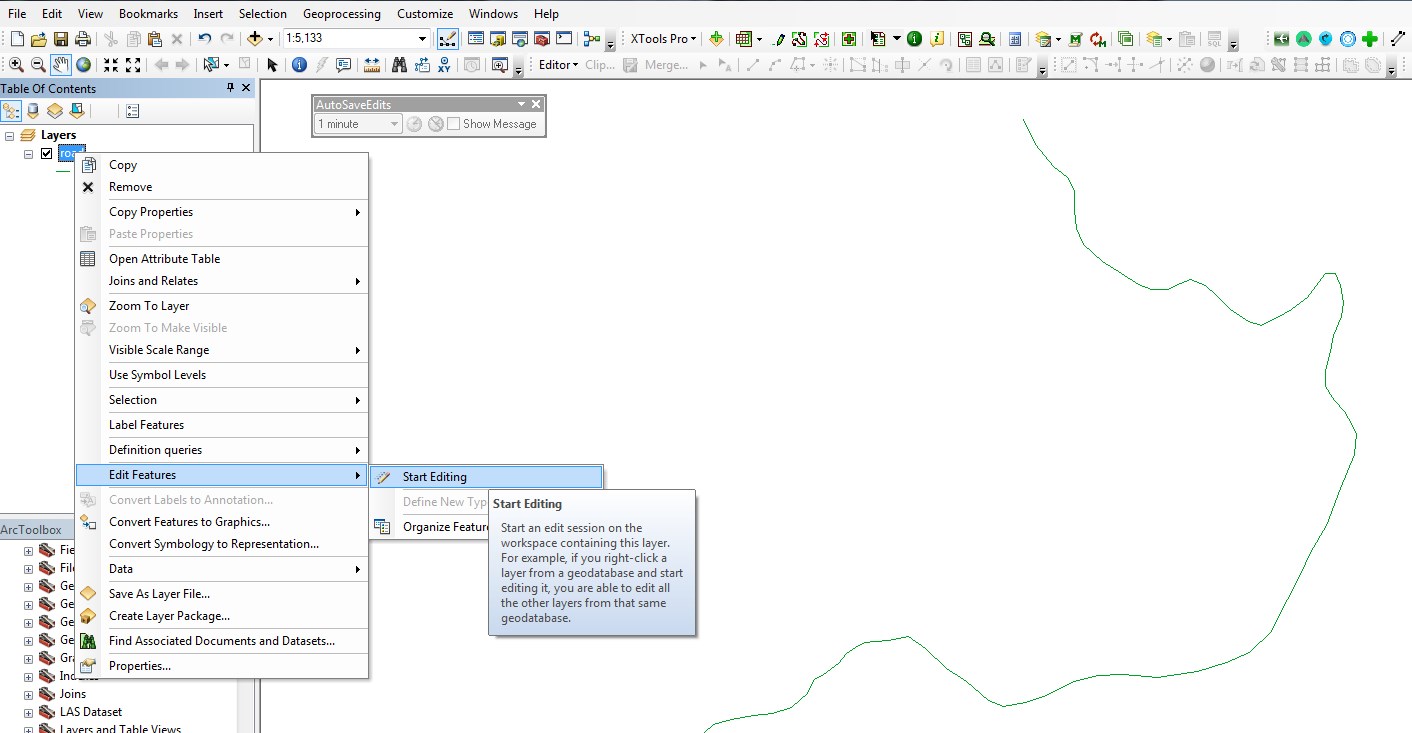
Task: Enable the Show Message checkbox
Action: pos(454,124)
